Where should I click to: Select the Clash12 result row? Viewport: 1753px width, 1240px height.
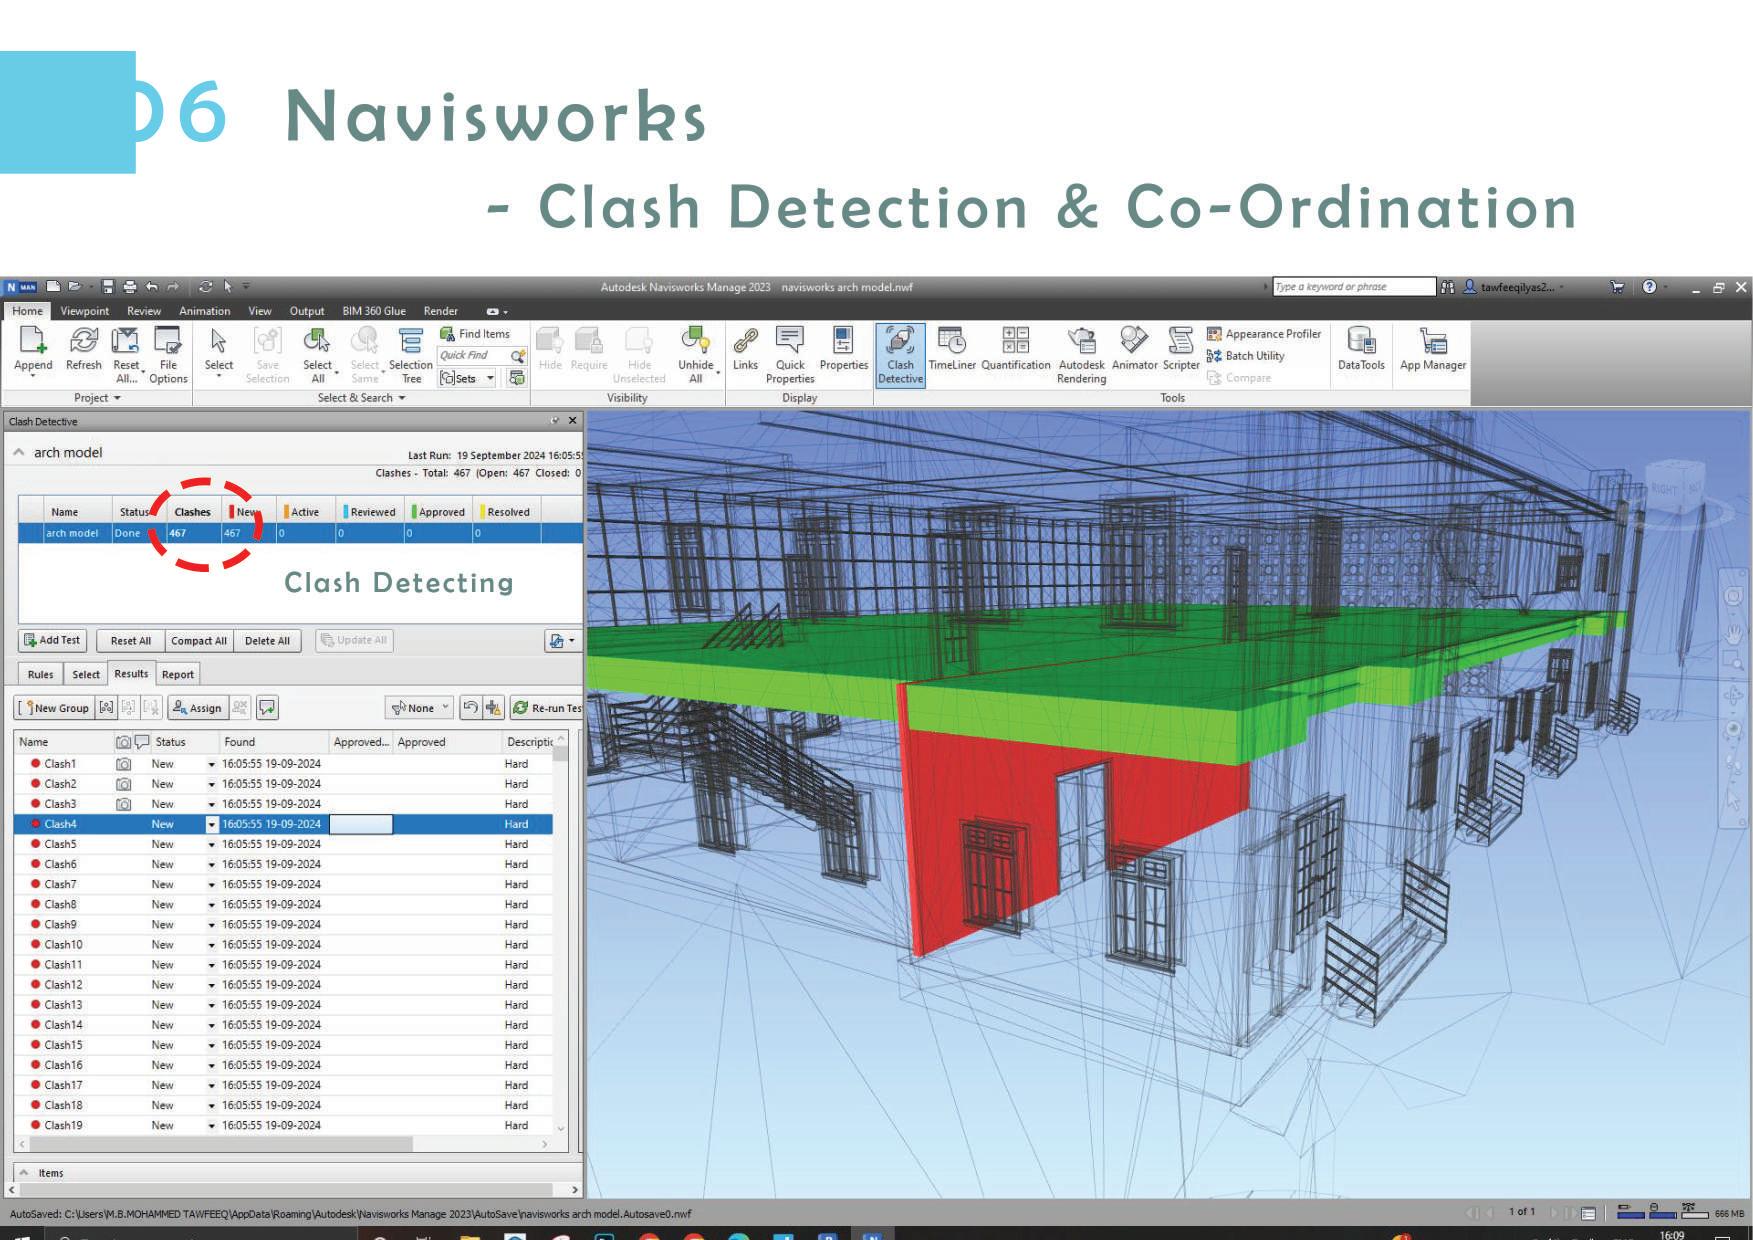[x=284, y=985]
